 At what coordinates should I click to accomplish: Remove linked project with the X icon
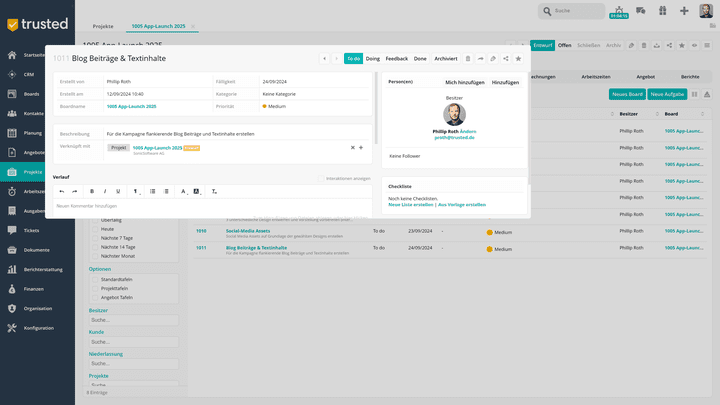tap(352, 147)
